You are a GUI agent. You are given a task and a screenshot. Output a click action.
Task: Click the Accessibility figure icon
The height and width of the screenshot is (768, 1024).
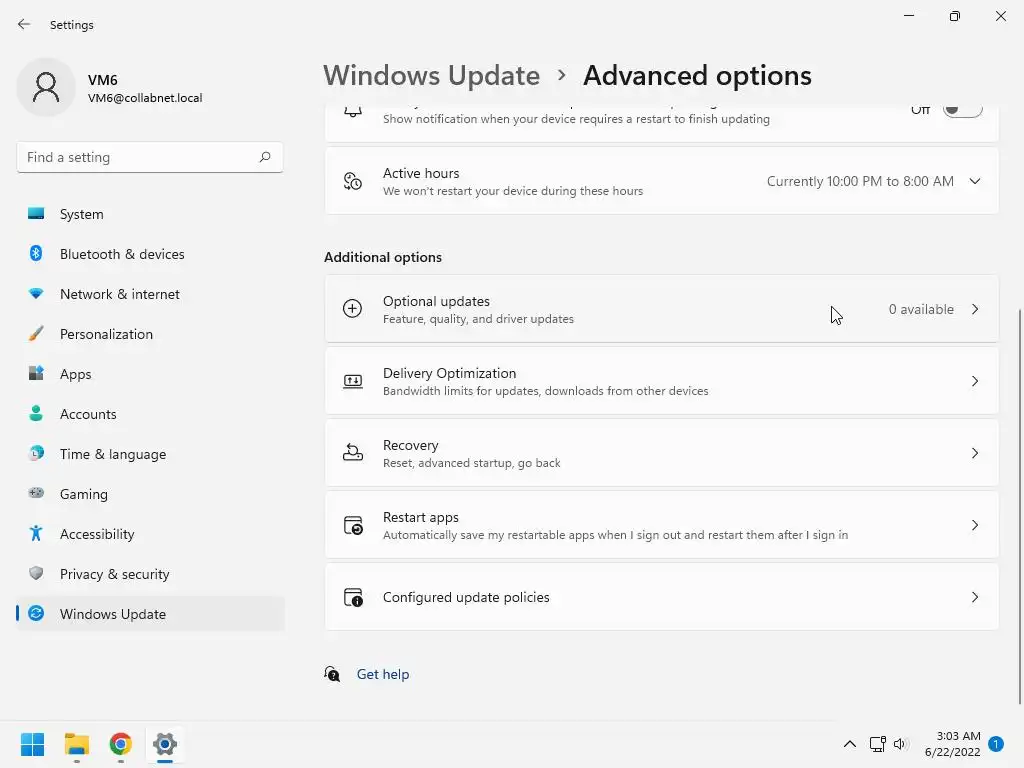36,534
